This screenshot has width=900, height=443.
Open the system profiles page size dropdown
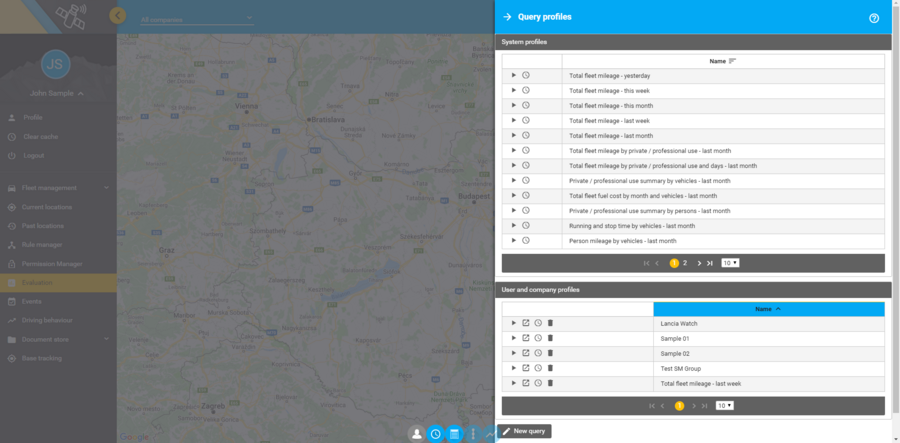tap(729, 263)
